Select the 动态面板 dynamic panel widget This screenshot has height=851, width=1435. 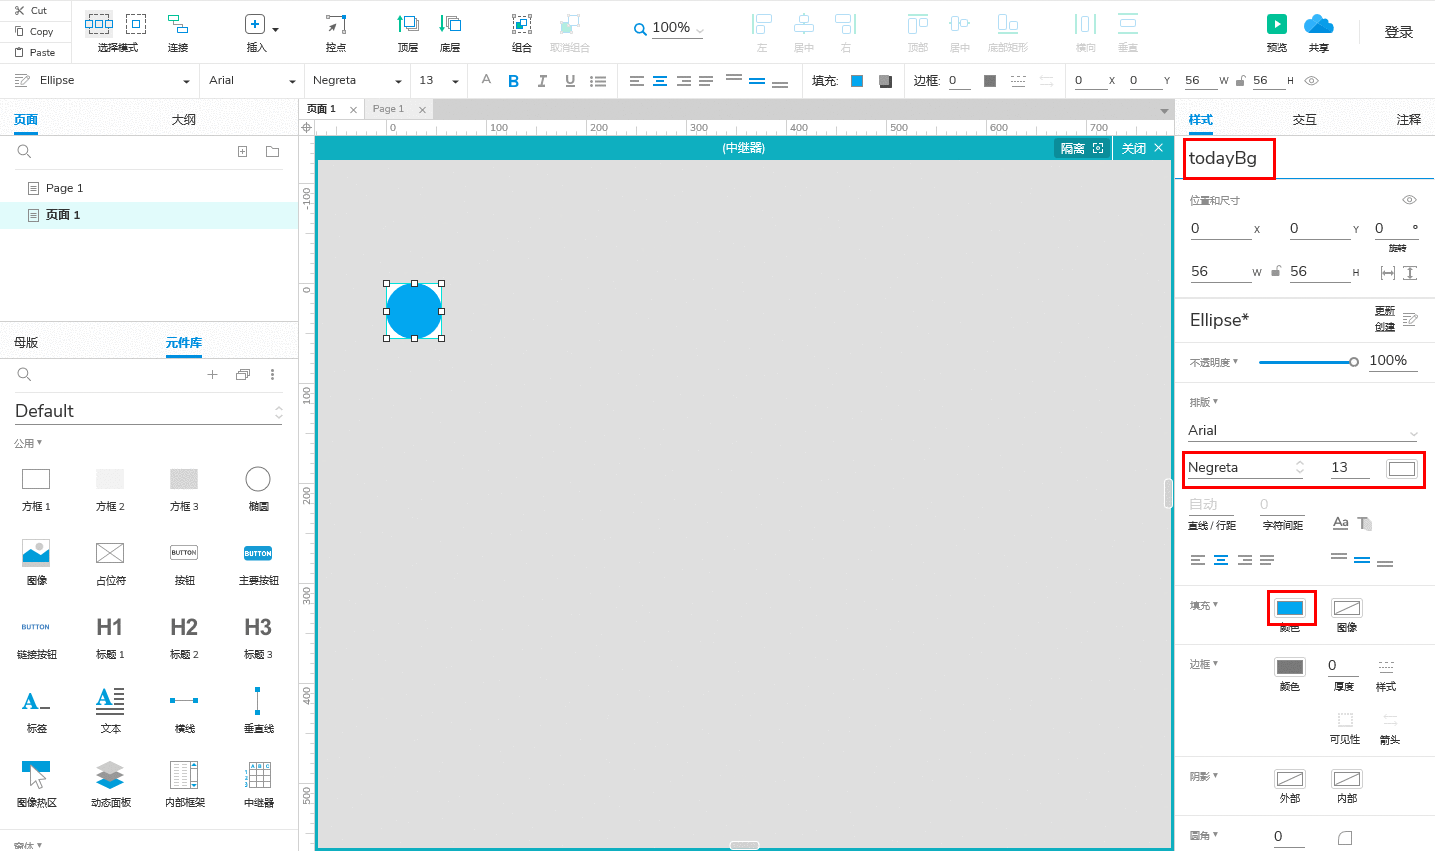tap(110, 785)
